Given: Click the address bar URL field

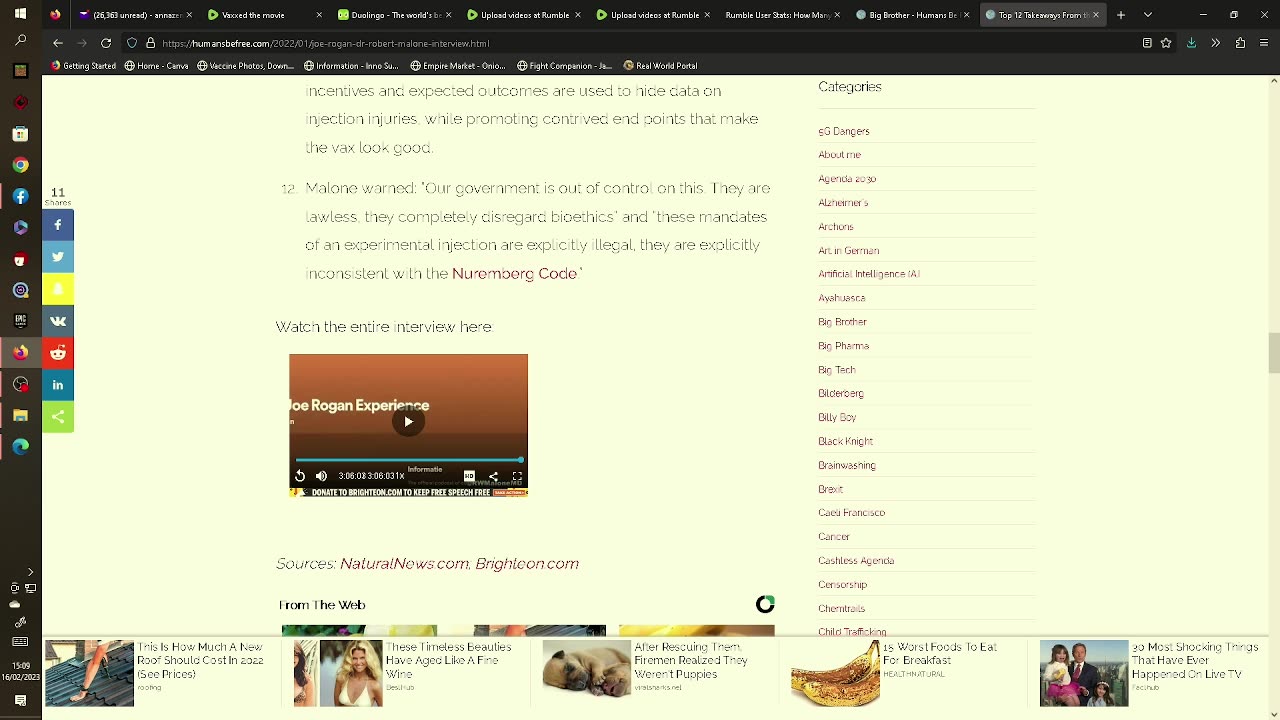Looking at the screenshot, I should tap(640, 43).
